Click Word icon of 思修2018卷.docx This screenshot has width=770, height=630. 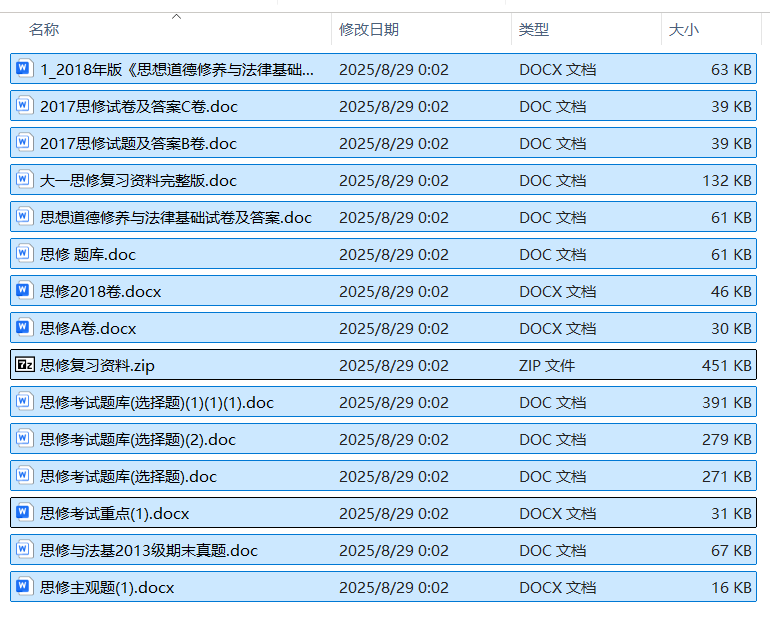25,291
